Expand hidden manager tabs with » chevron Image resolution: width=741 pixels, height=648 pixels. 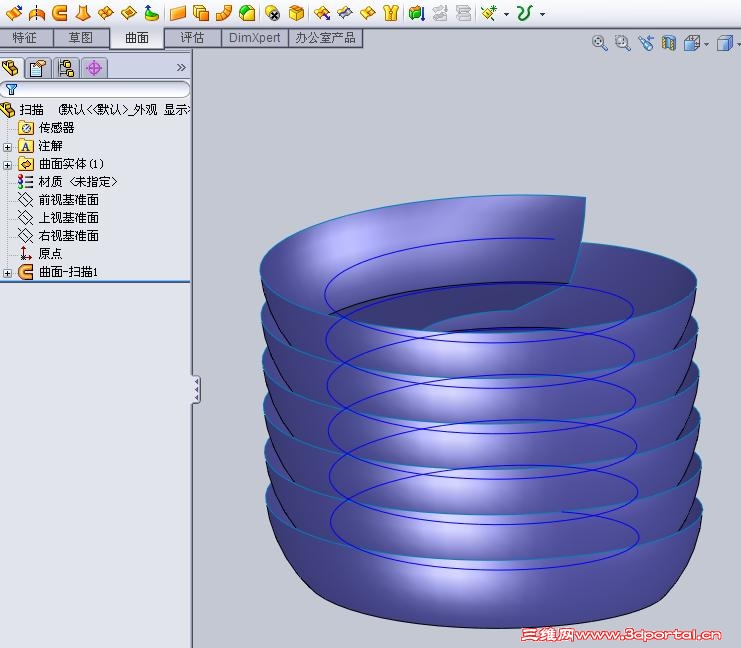pos(181,68)
